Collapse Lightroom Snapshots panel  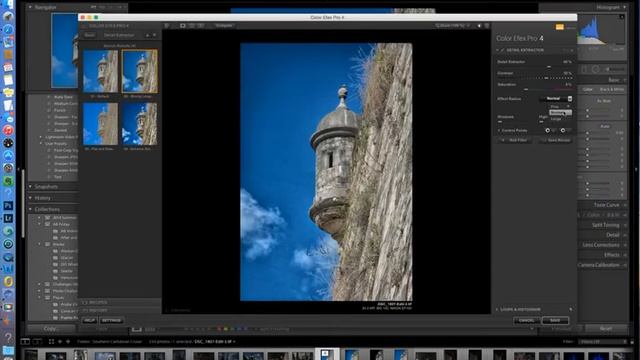(31, 187)
